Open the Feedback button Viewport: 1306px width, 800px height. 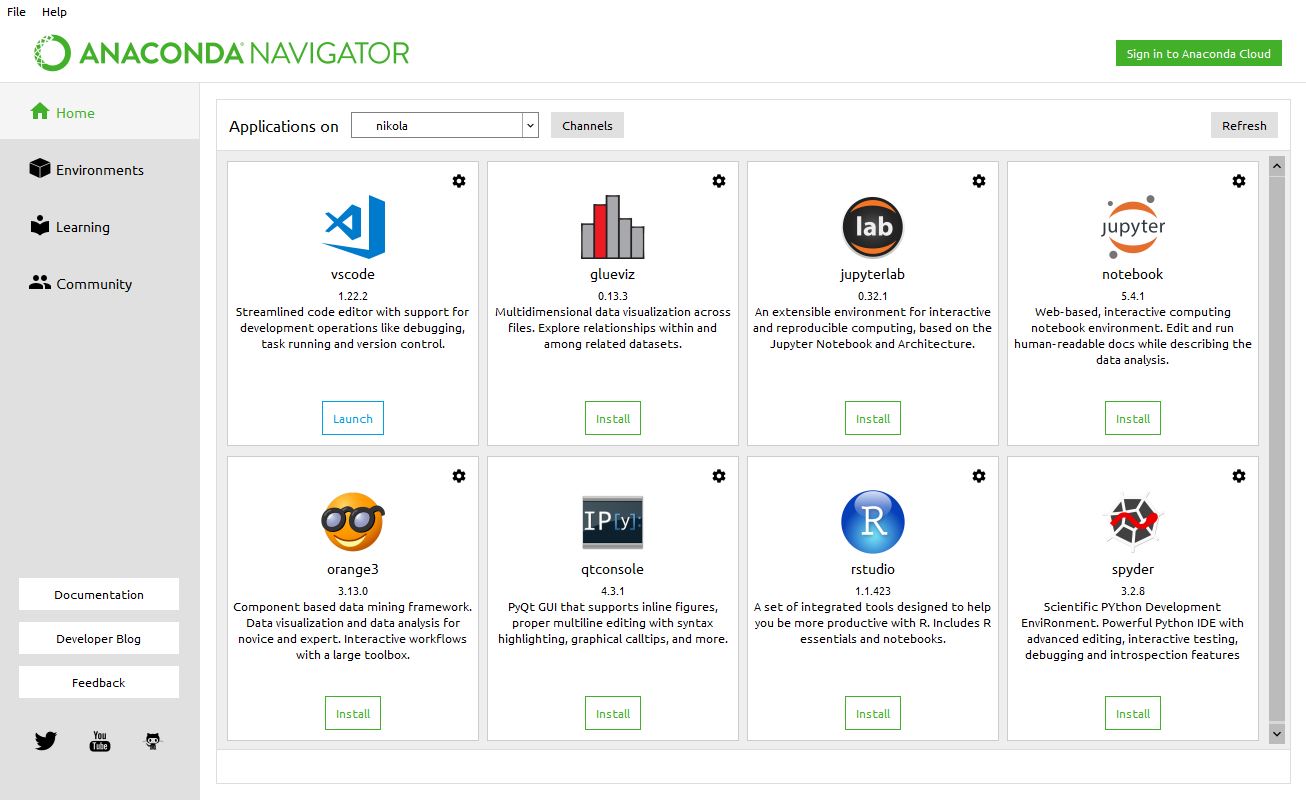(99, 682)
